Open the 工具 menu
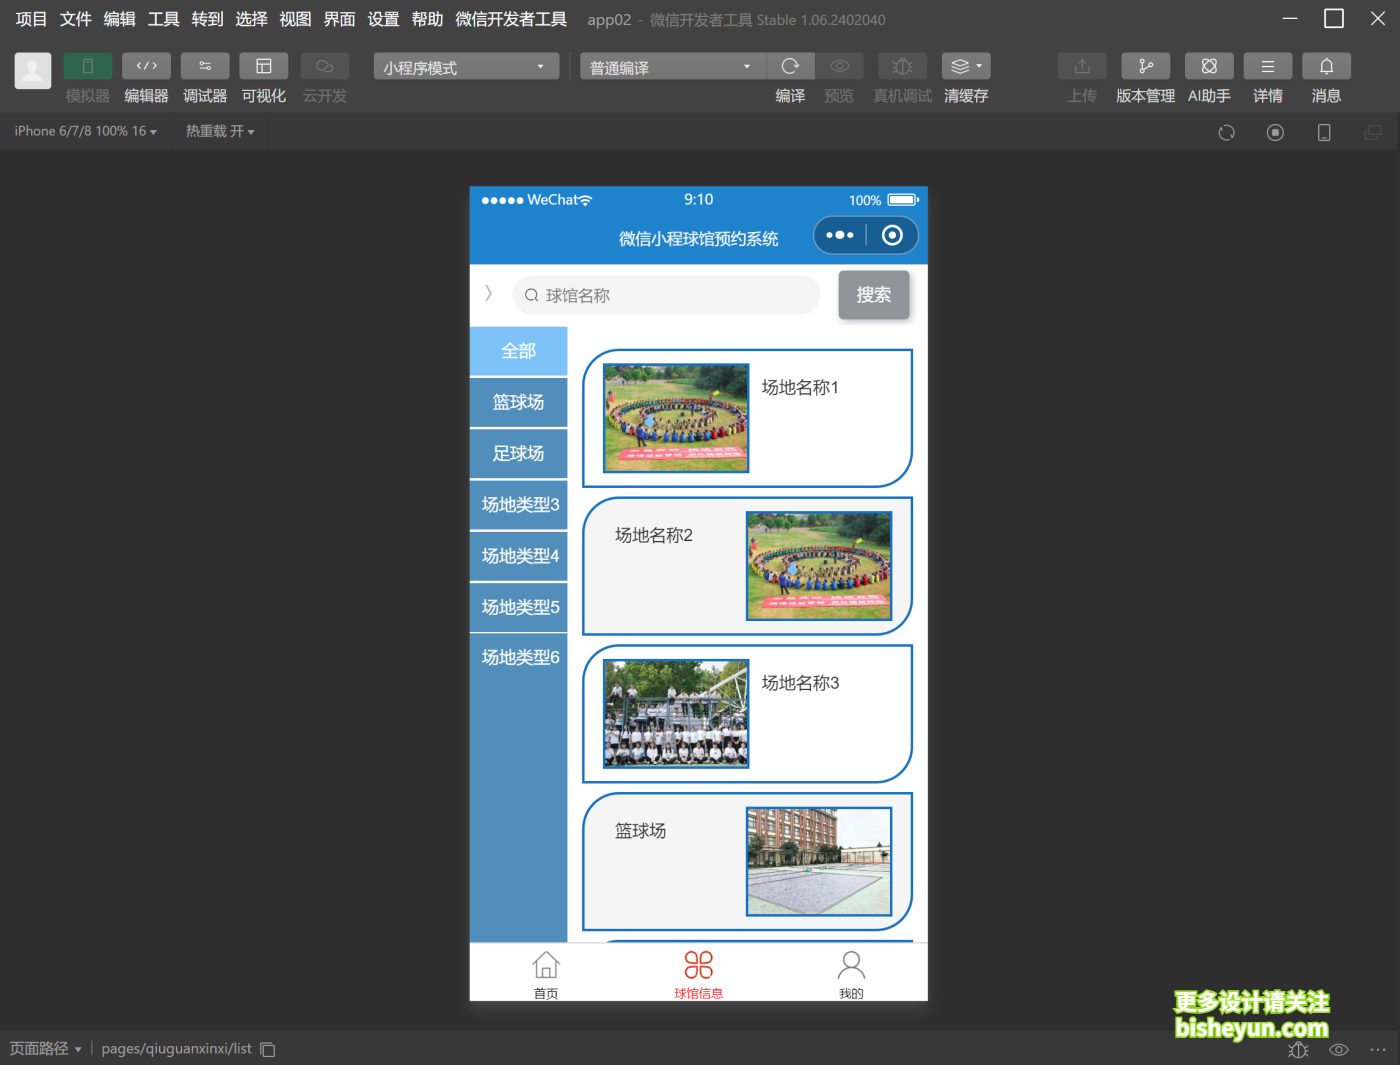The height and width of the screenshot is (1065, 1400). tap(162, 18)
